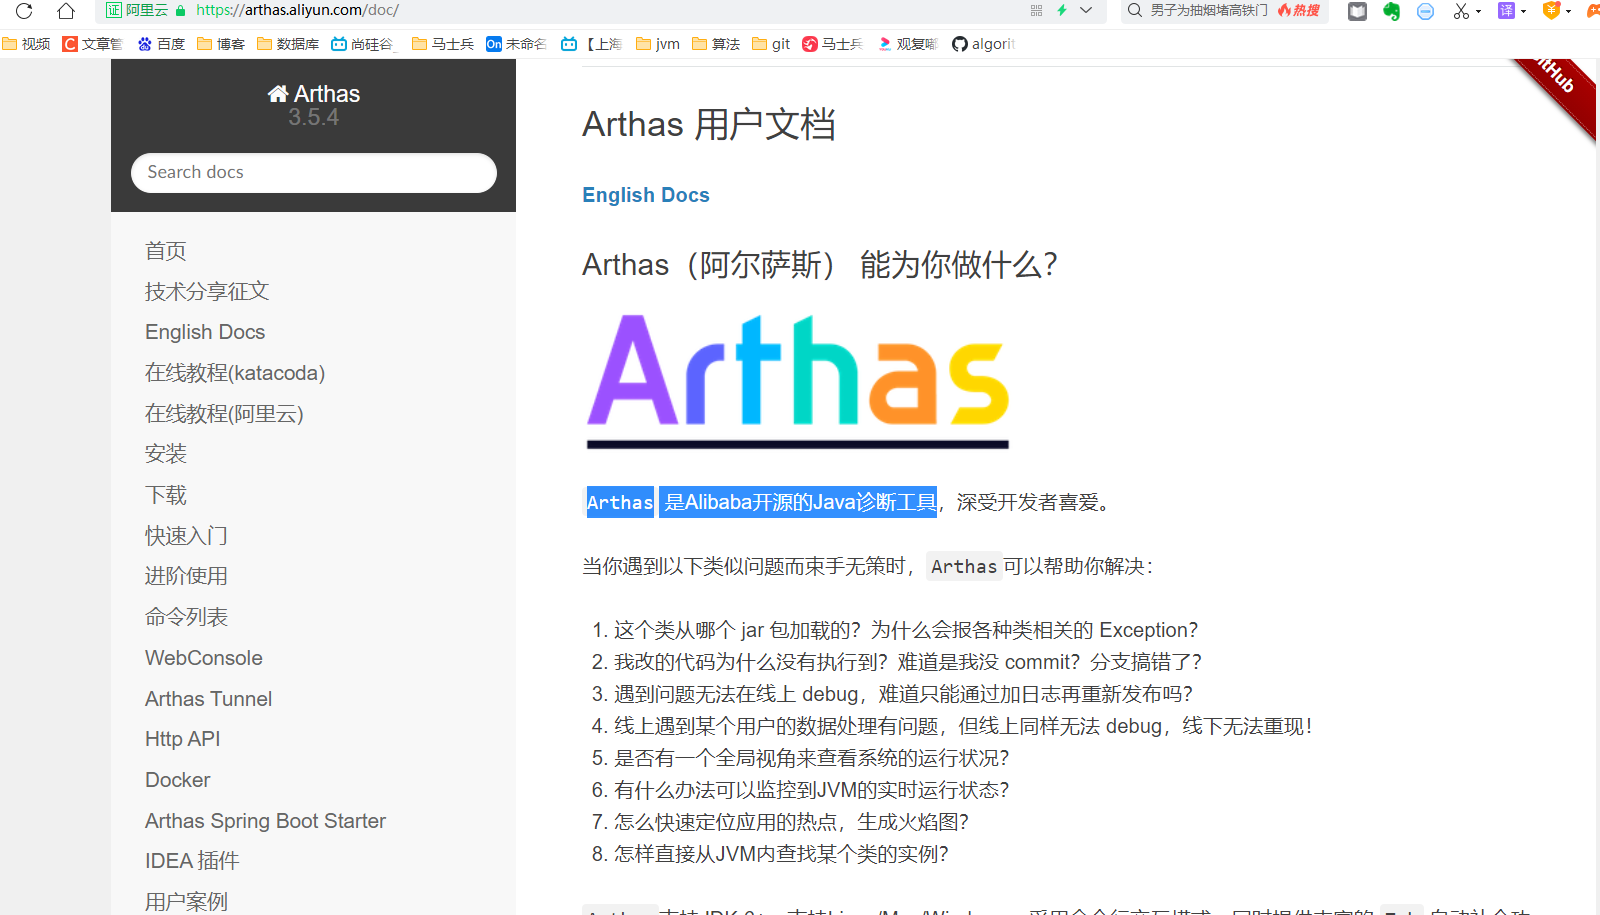
Task: Click the green lightning speed-mode icon
Action: (1062, 11)
